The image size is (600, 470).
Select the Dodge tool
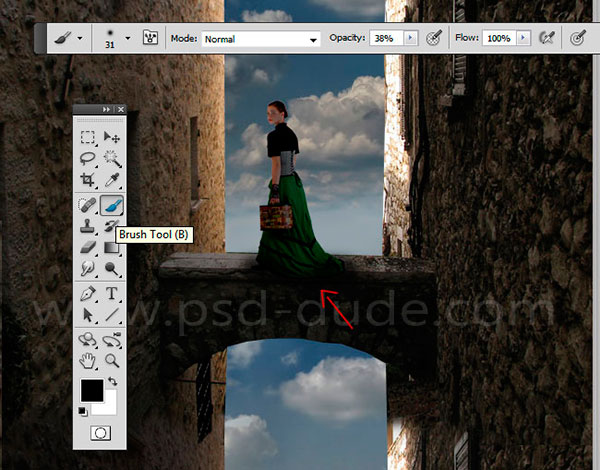[x=112, y=268]
